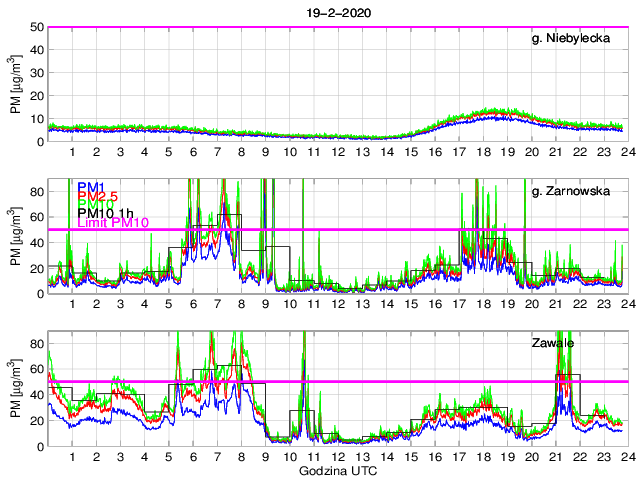640x480 pixels.
Task: Click the bottom plot's PM y-axis label
Action: click(16, 386)
